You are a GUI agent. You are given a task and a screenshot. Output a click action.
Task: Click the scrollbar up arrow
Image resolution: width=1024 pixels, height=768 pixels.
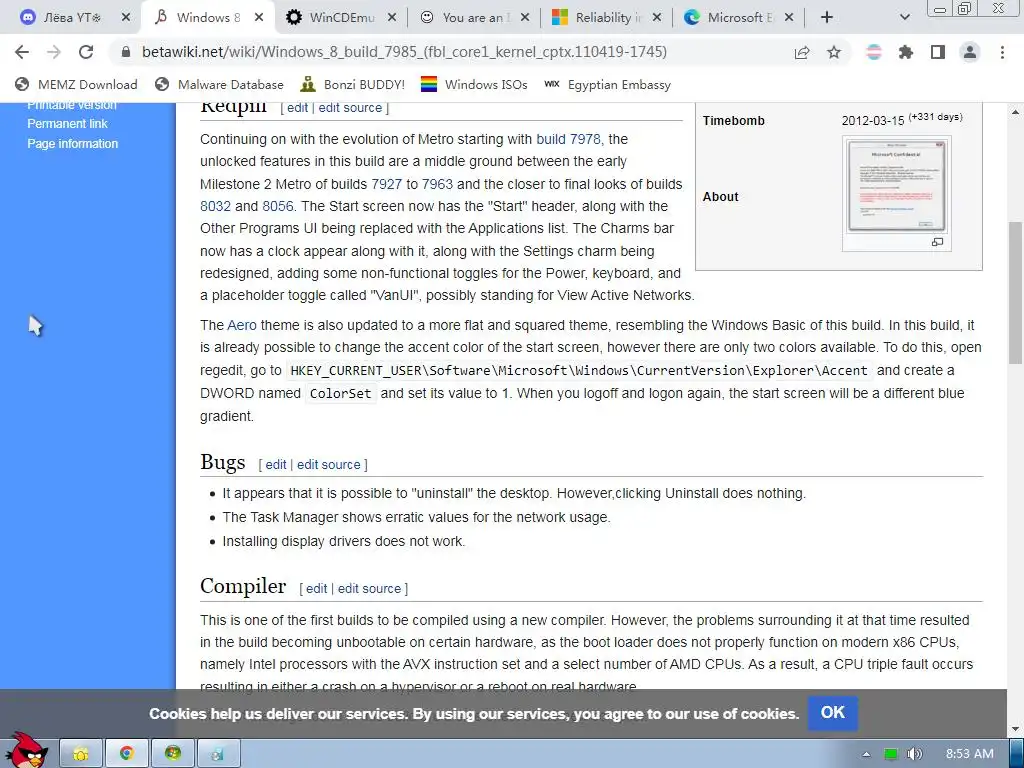click(1016, 112)
